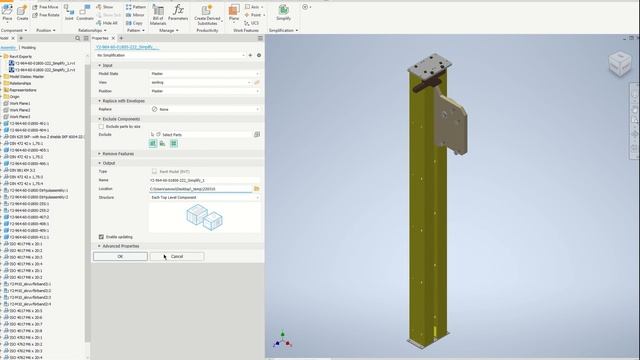Switch to the Modeling tab in browser
The image size is (640, 360).
(x=29, y=48)
